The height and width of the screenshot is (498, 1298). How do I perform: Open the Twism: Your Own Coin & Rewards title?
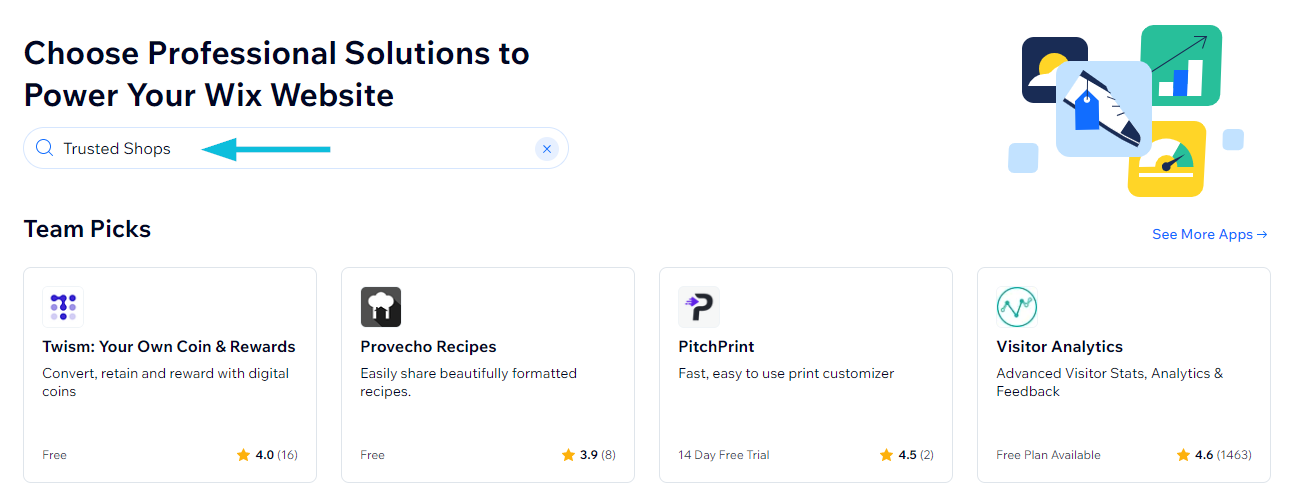click(169, 347)
